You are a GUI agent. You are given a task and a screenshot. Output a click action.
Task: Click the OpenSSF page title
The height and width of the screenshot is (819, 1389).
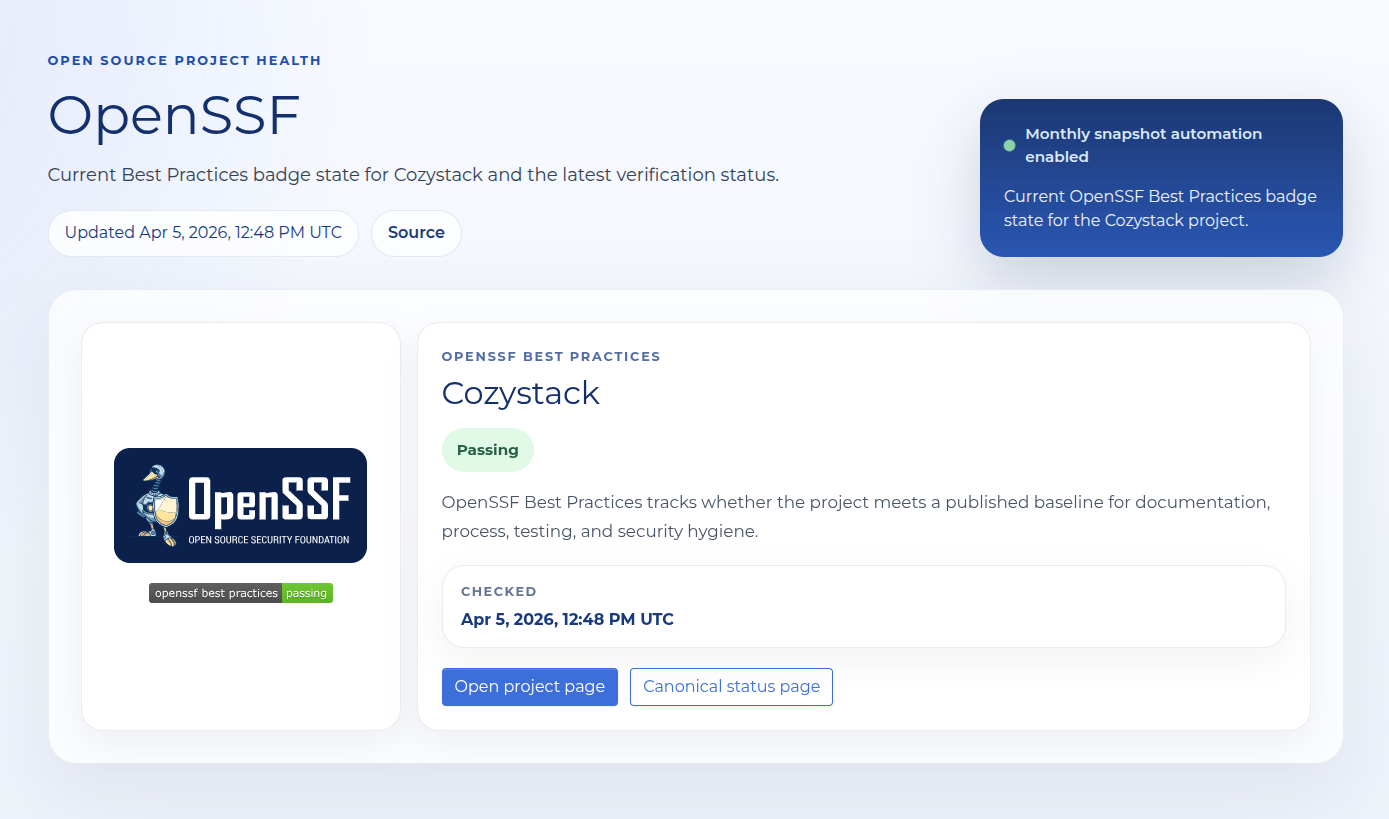coord(173,117)
